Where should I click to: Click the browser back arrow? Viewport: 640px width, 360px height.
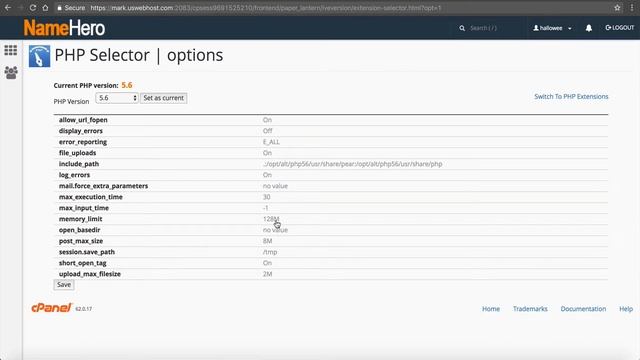point(8,8)
